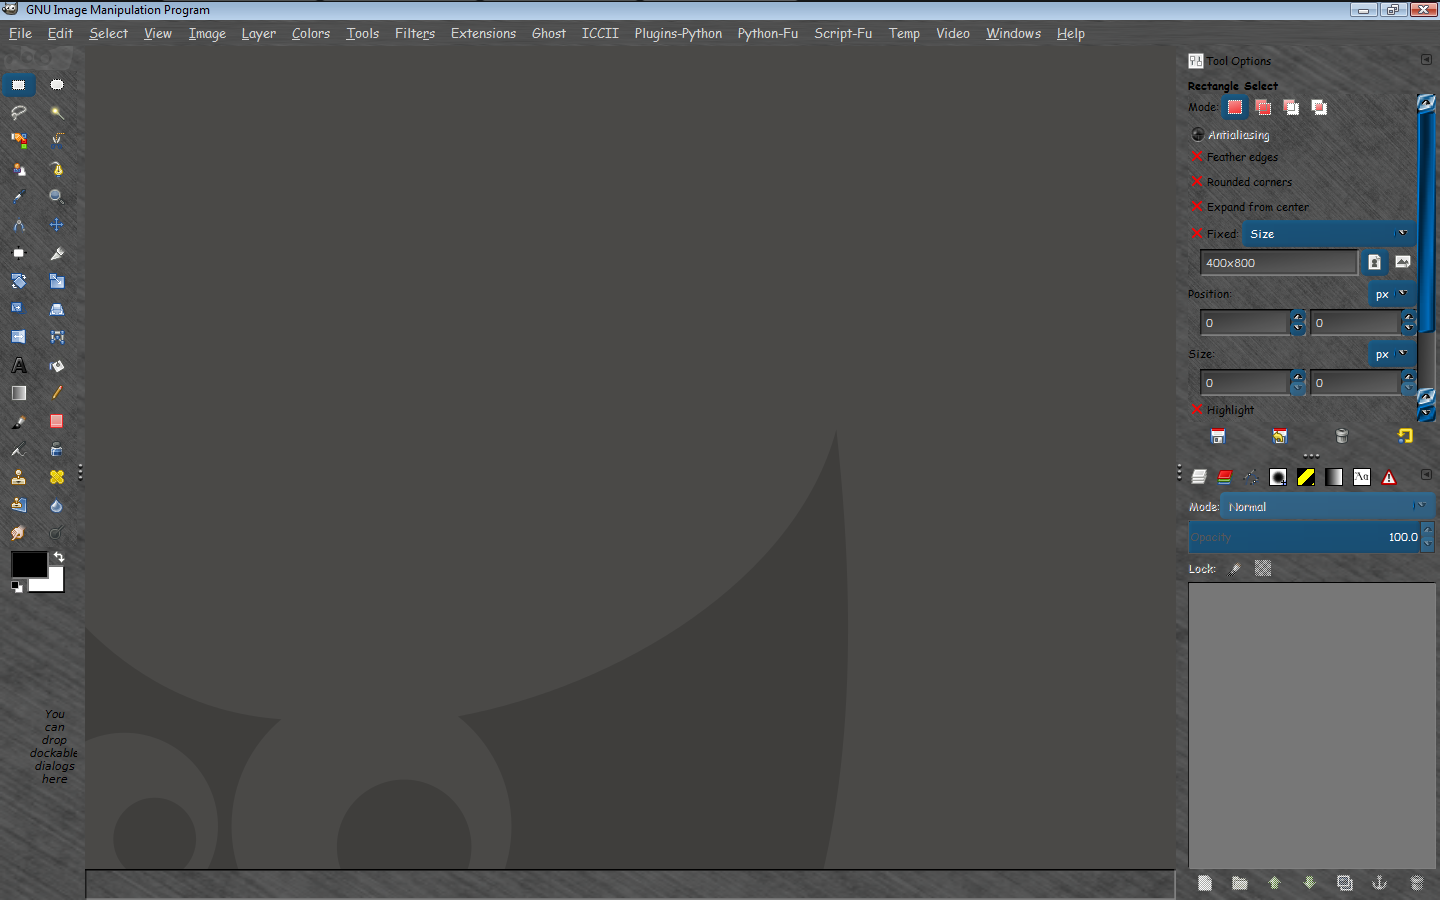Select the Scale tool

[57, 281]
